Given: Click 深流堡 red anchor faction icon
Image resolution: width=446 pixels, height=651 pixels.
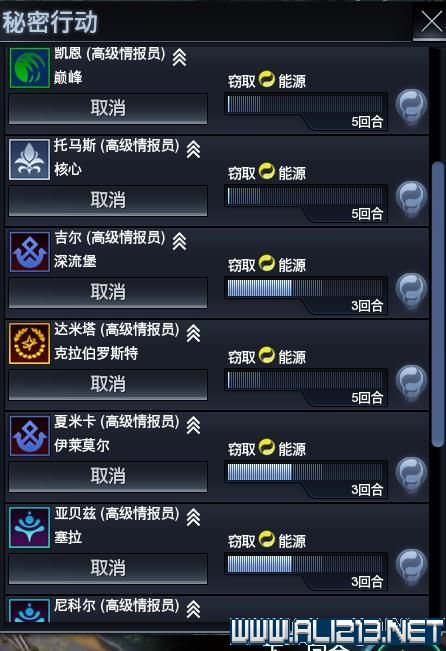Looking at the screenshot, I should (x=29, y=252).
